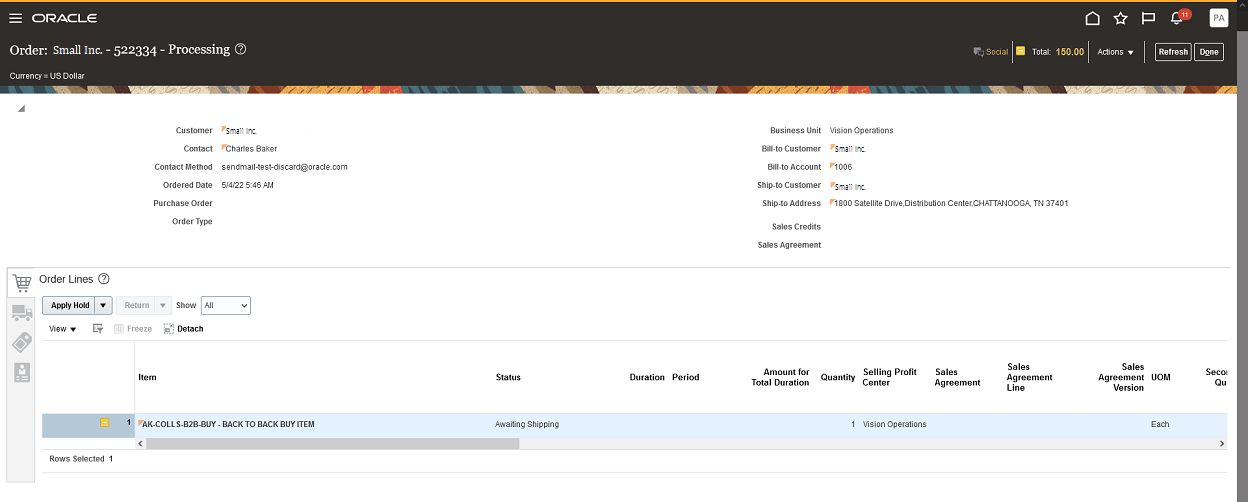
Task: Click the UOM column header
Action: tap(1160, 377)
